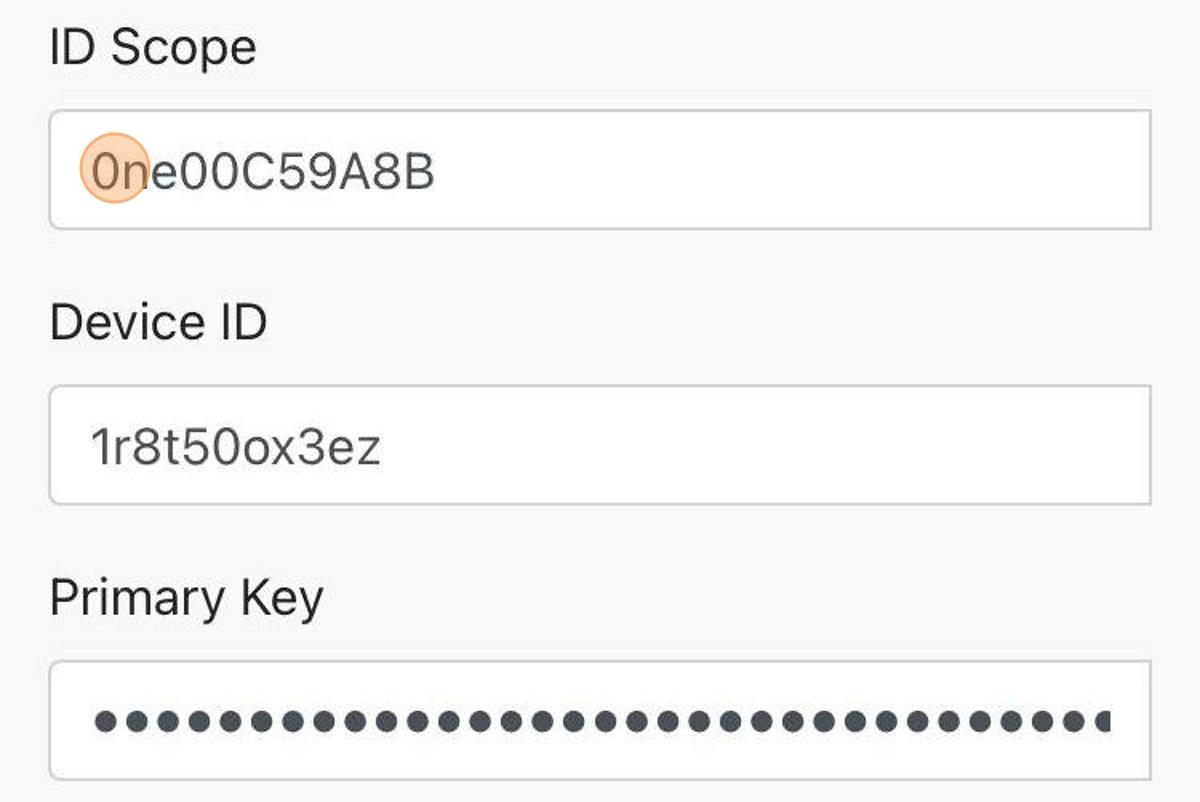Place cursor at end of ID Scope value

point(436,172)
